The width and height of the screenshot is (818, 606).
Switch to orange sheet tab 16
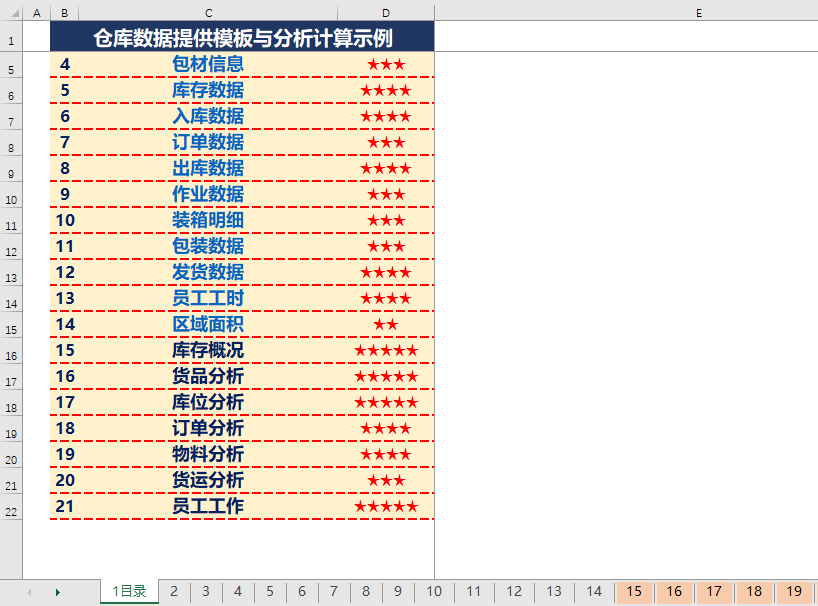674,591
